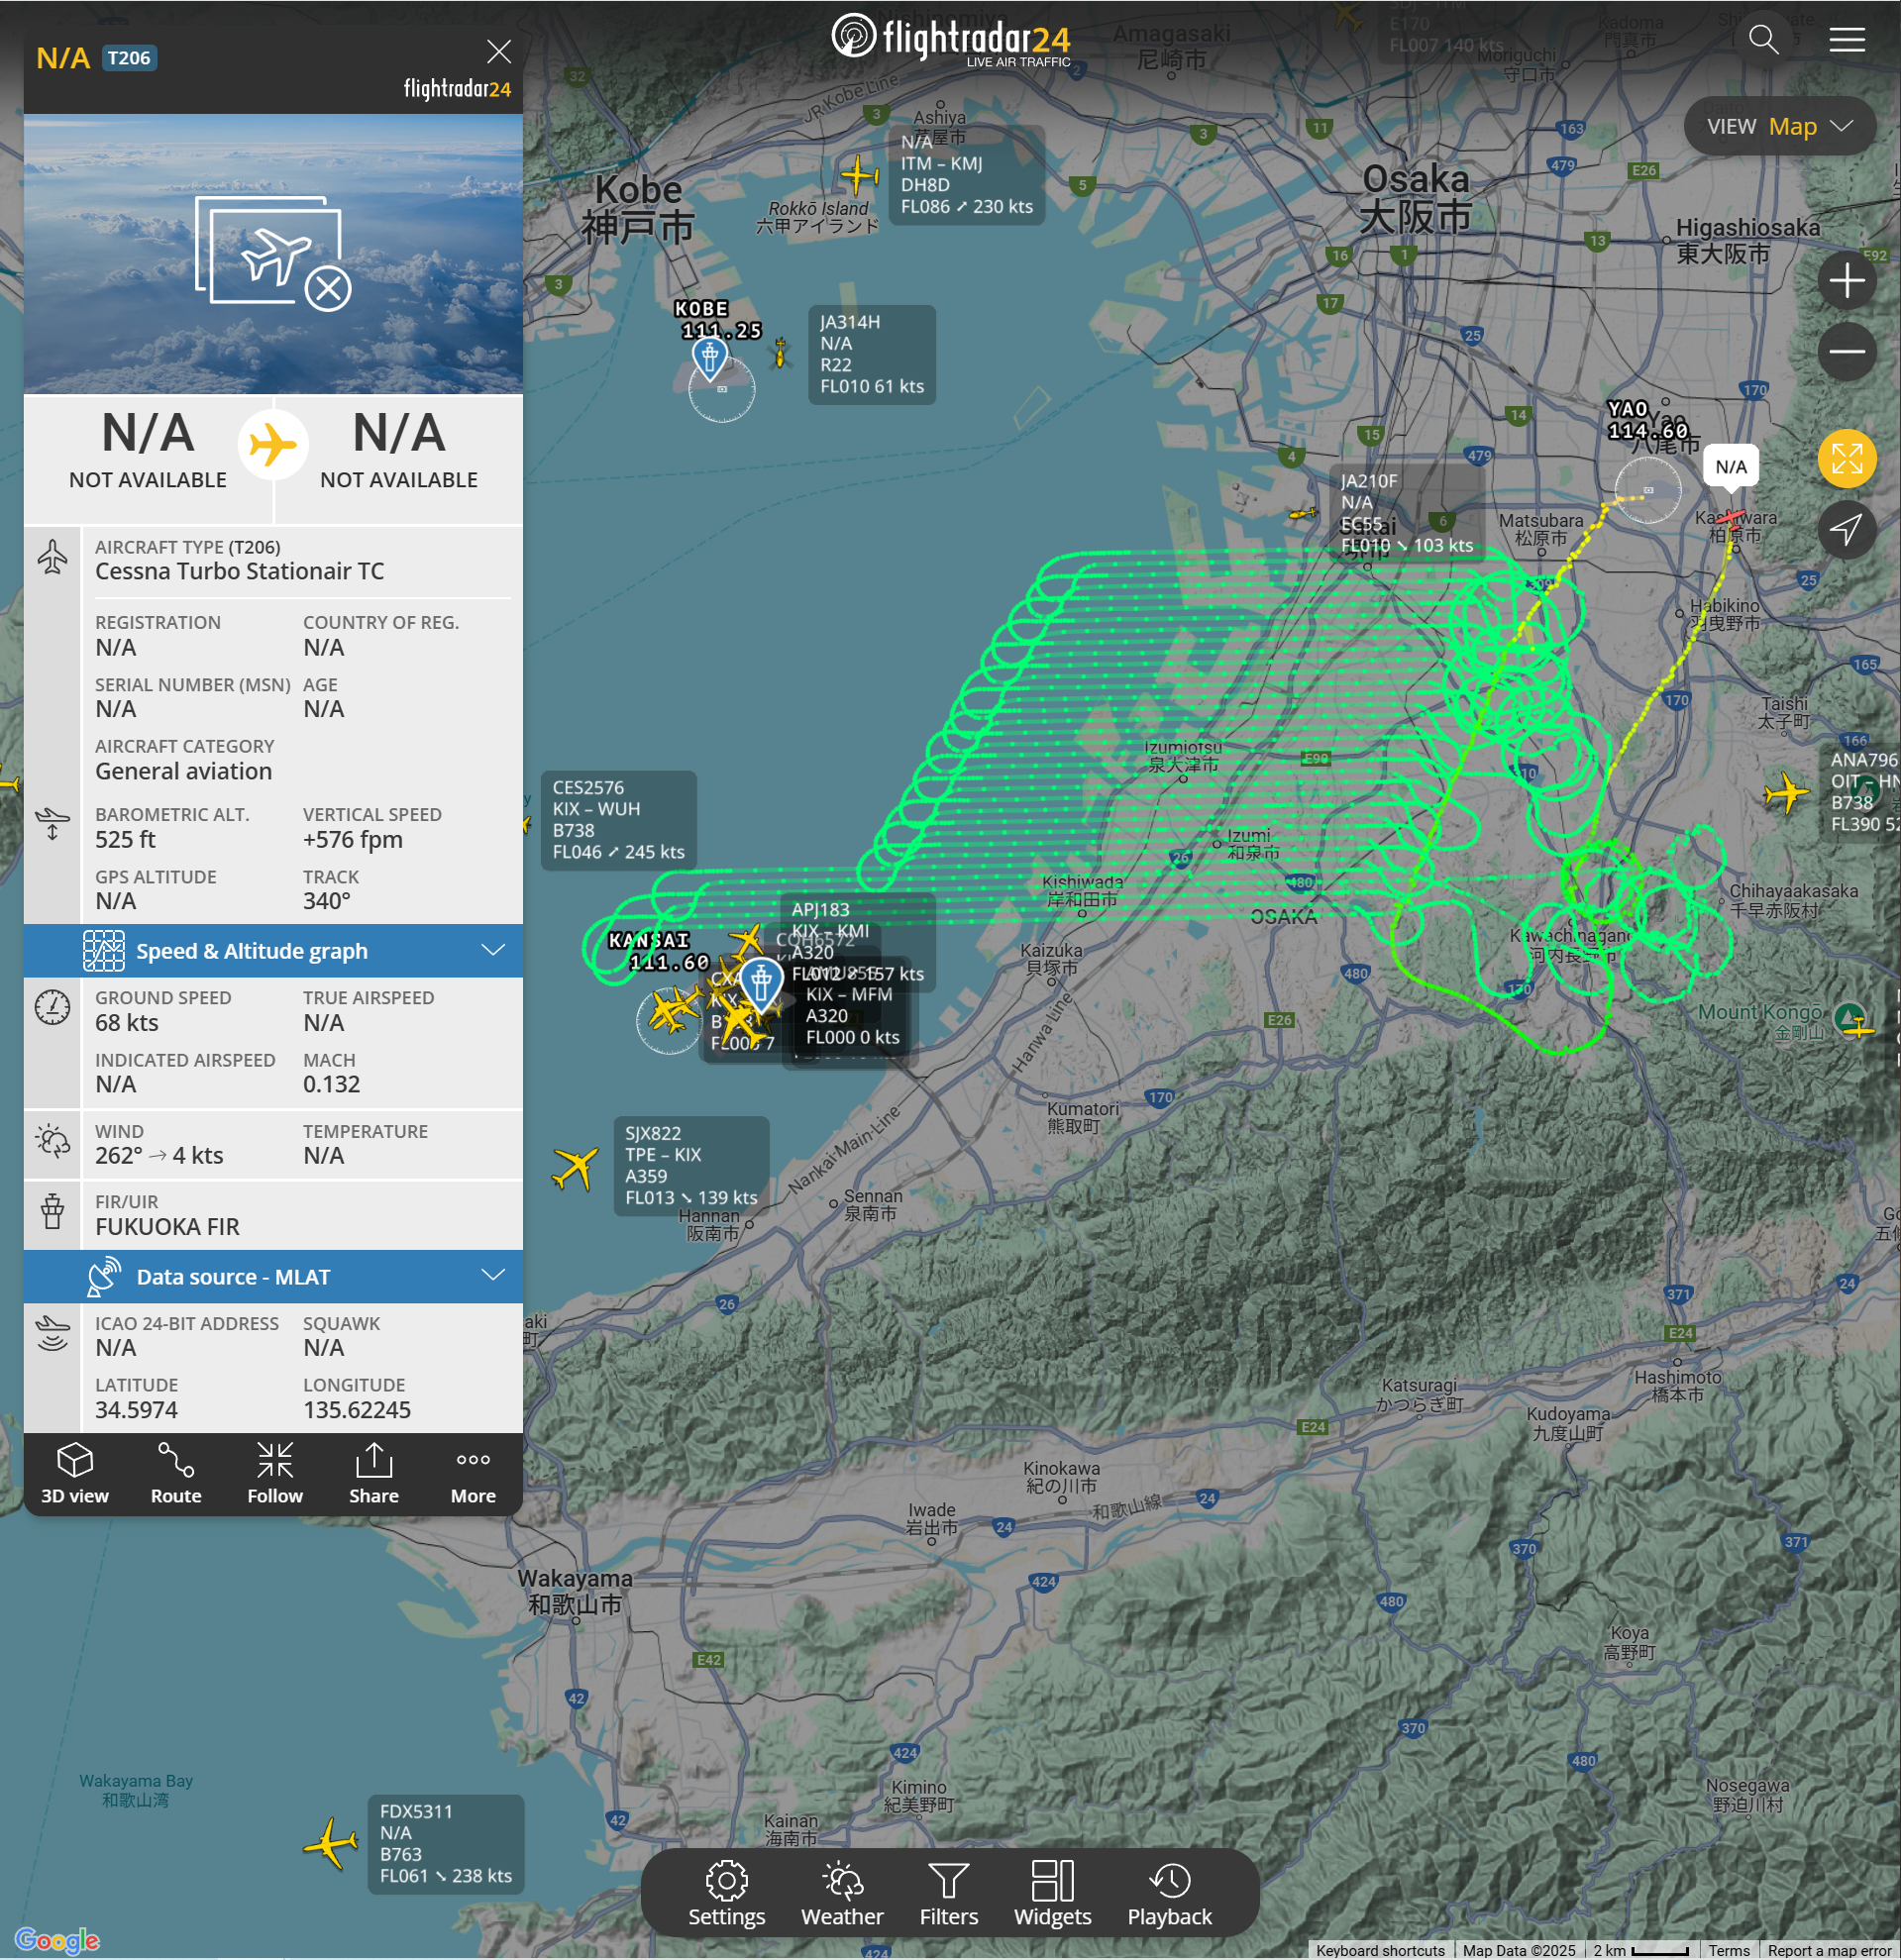Screen dimensions: 1901x1960
Task: Select the DH8D ITM–KMJ aircraft icon
Action: click(x=859, y=175)
